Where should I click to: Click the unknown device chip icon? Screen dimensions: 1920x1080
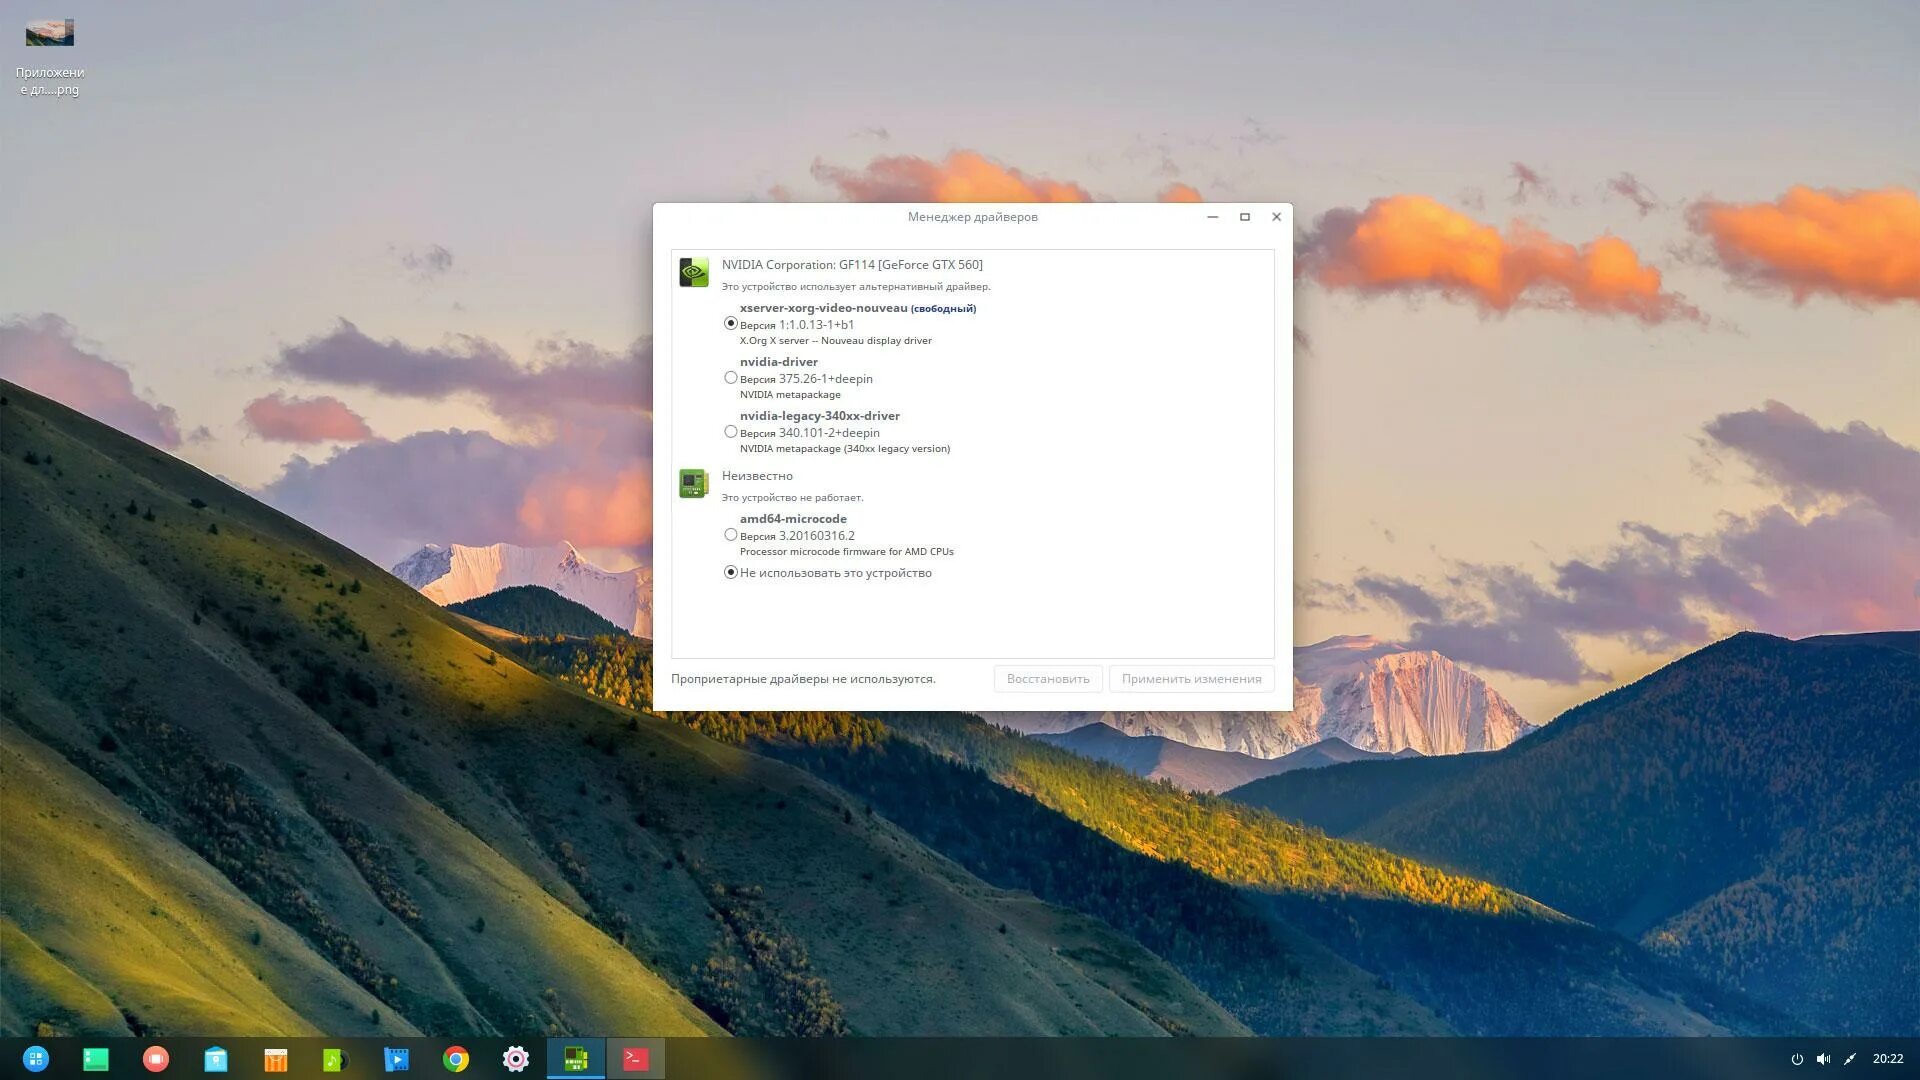pos(693,483)
